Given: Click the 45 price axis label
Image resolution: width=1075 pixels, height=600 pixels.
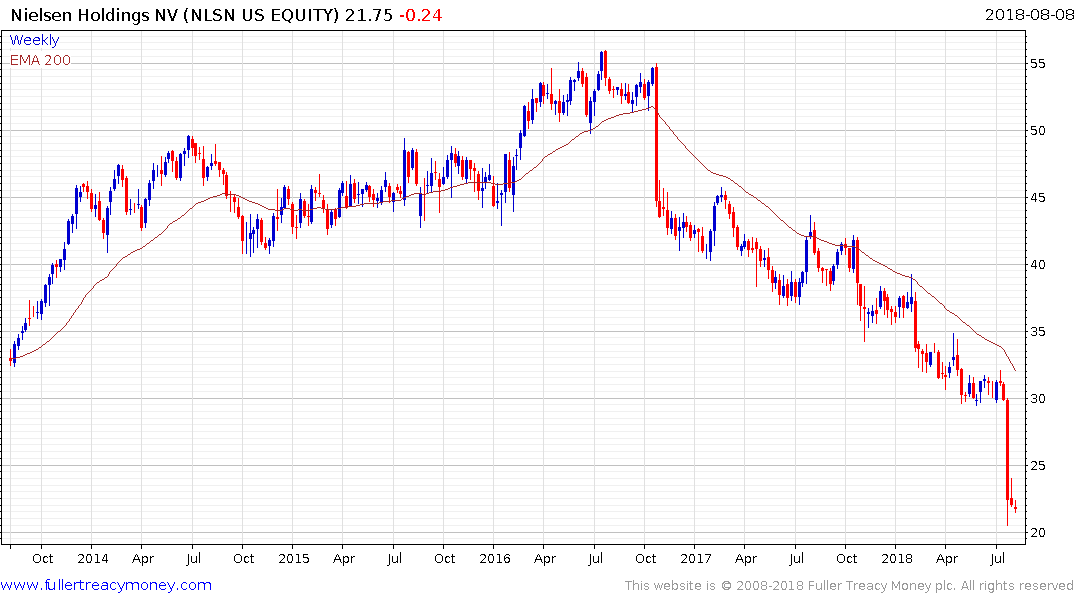Looking at the screenshot, I should [1038, 197].
